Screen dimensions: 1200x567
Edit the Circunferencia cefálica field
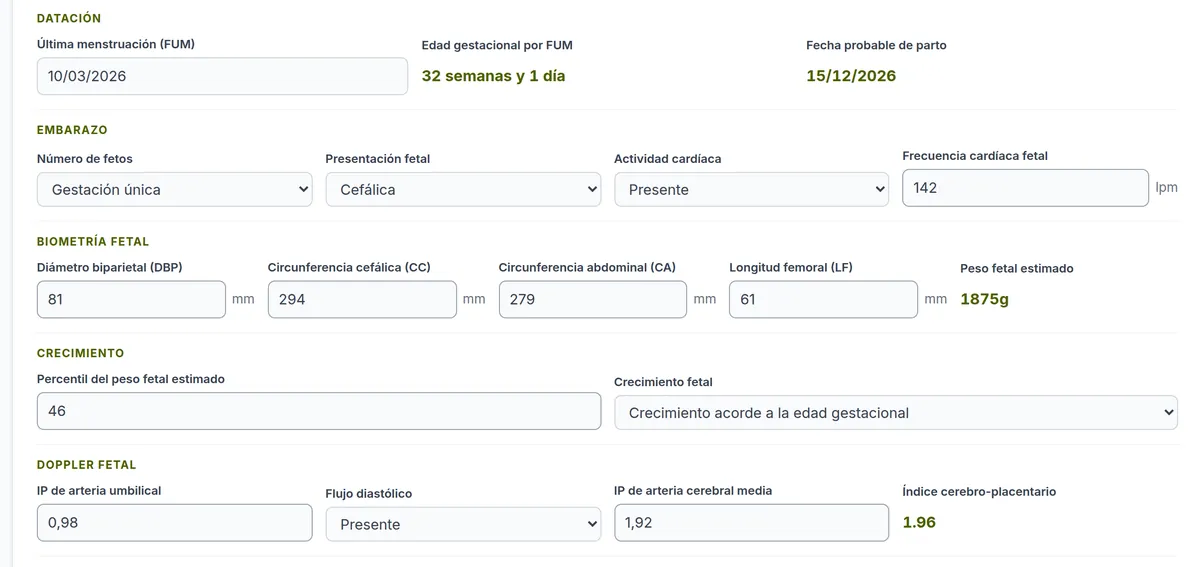coord(362,299)
